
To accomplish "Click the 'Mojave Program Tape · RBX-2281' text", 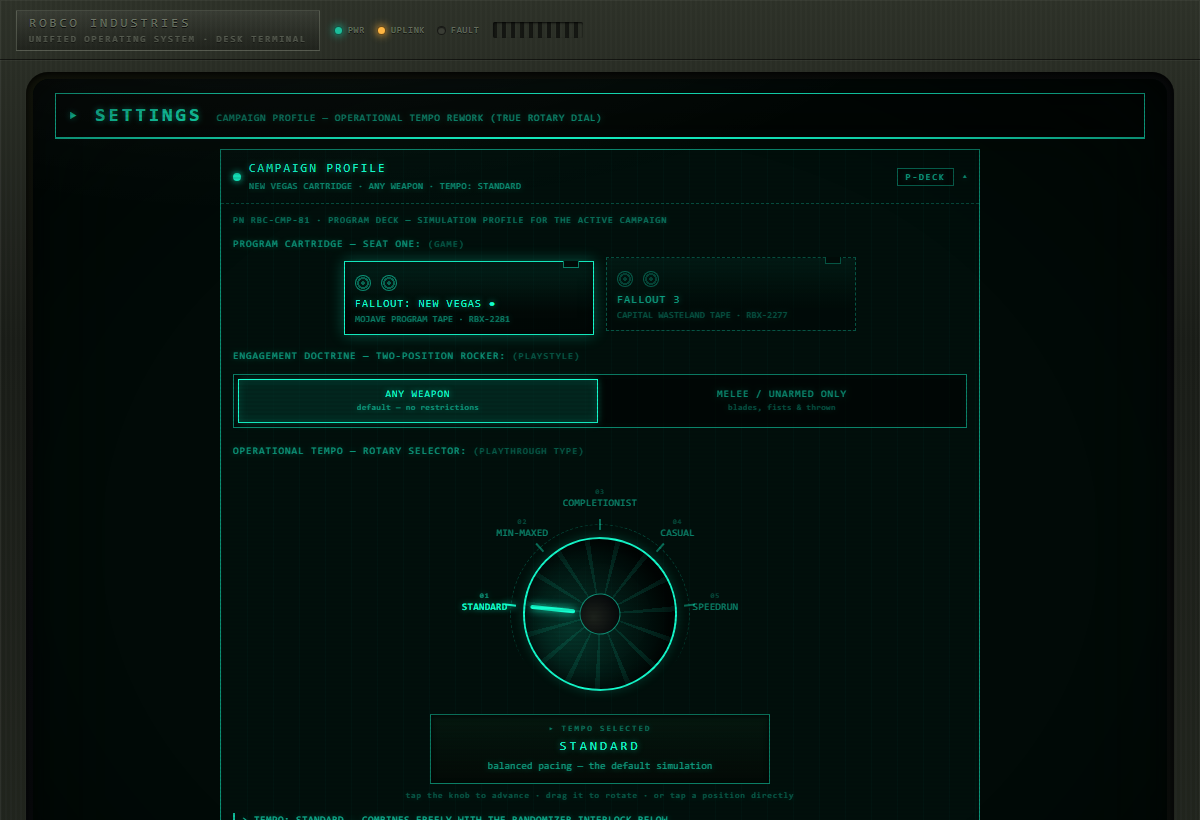I will click(432, 319).
